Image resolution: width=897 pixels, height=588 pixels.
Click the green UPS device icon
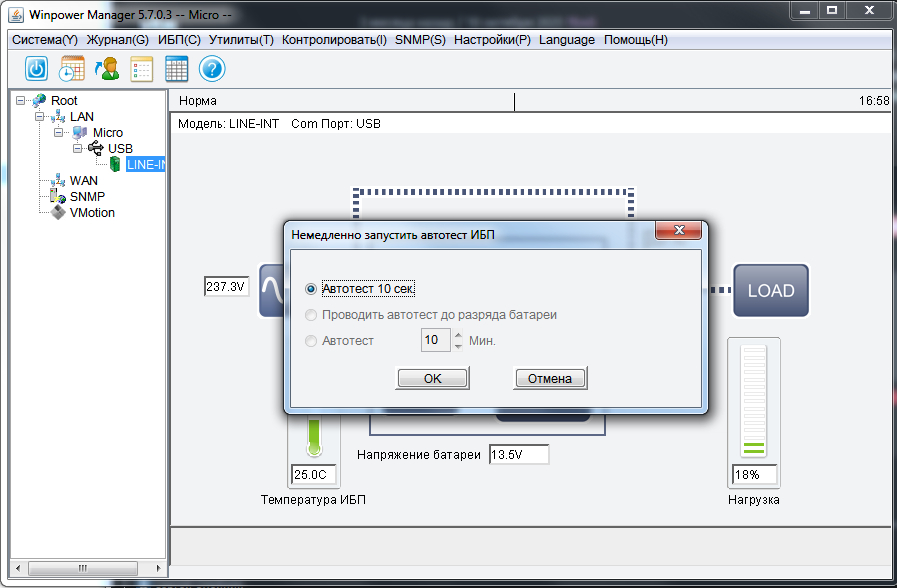click(115, 165)
